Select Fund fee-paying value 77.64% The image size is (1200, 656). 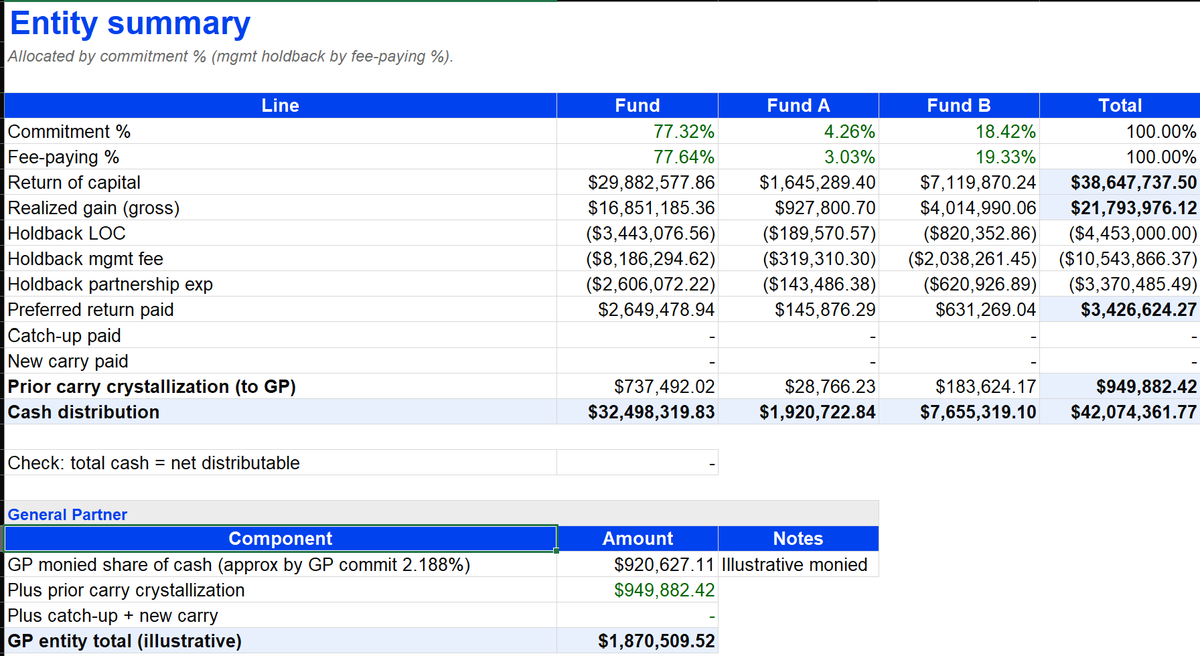point(637,157)
